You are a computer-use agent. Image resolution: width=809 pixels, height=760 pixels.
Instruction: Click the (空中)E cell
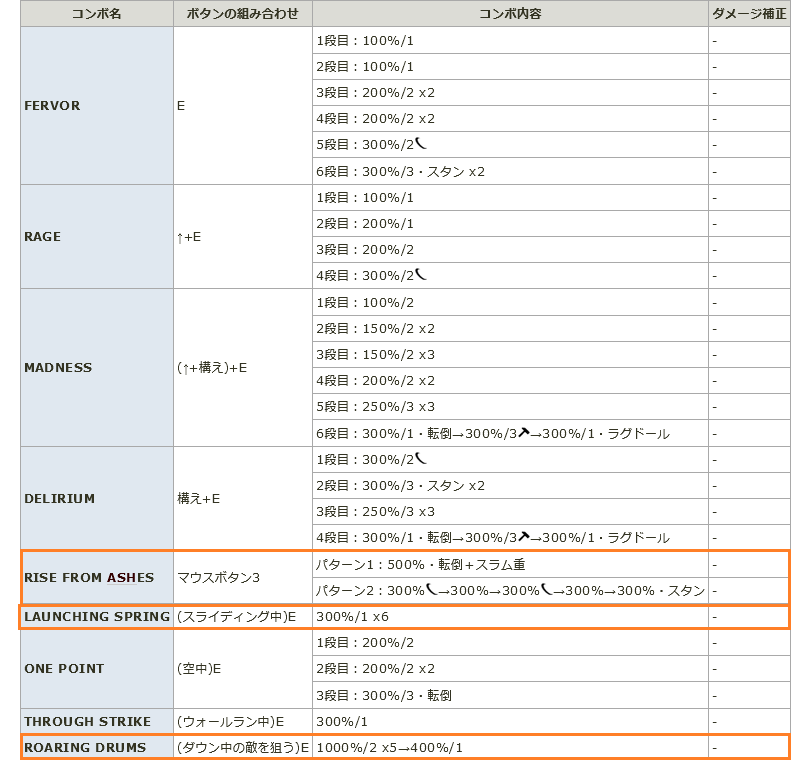(x=242, y=669)
